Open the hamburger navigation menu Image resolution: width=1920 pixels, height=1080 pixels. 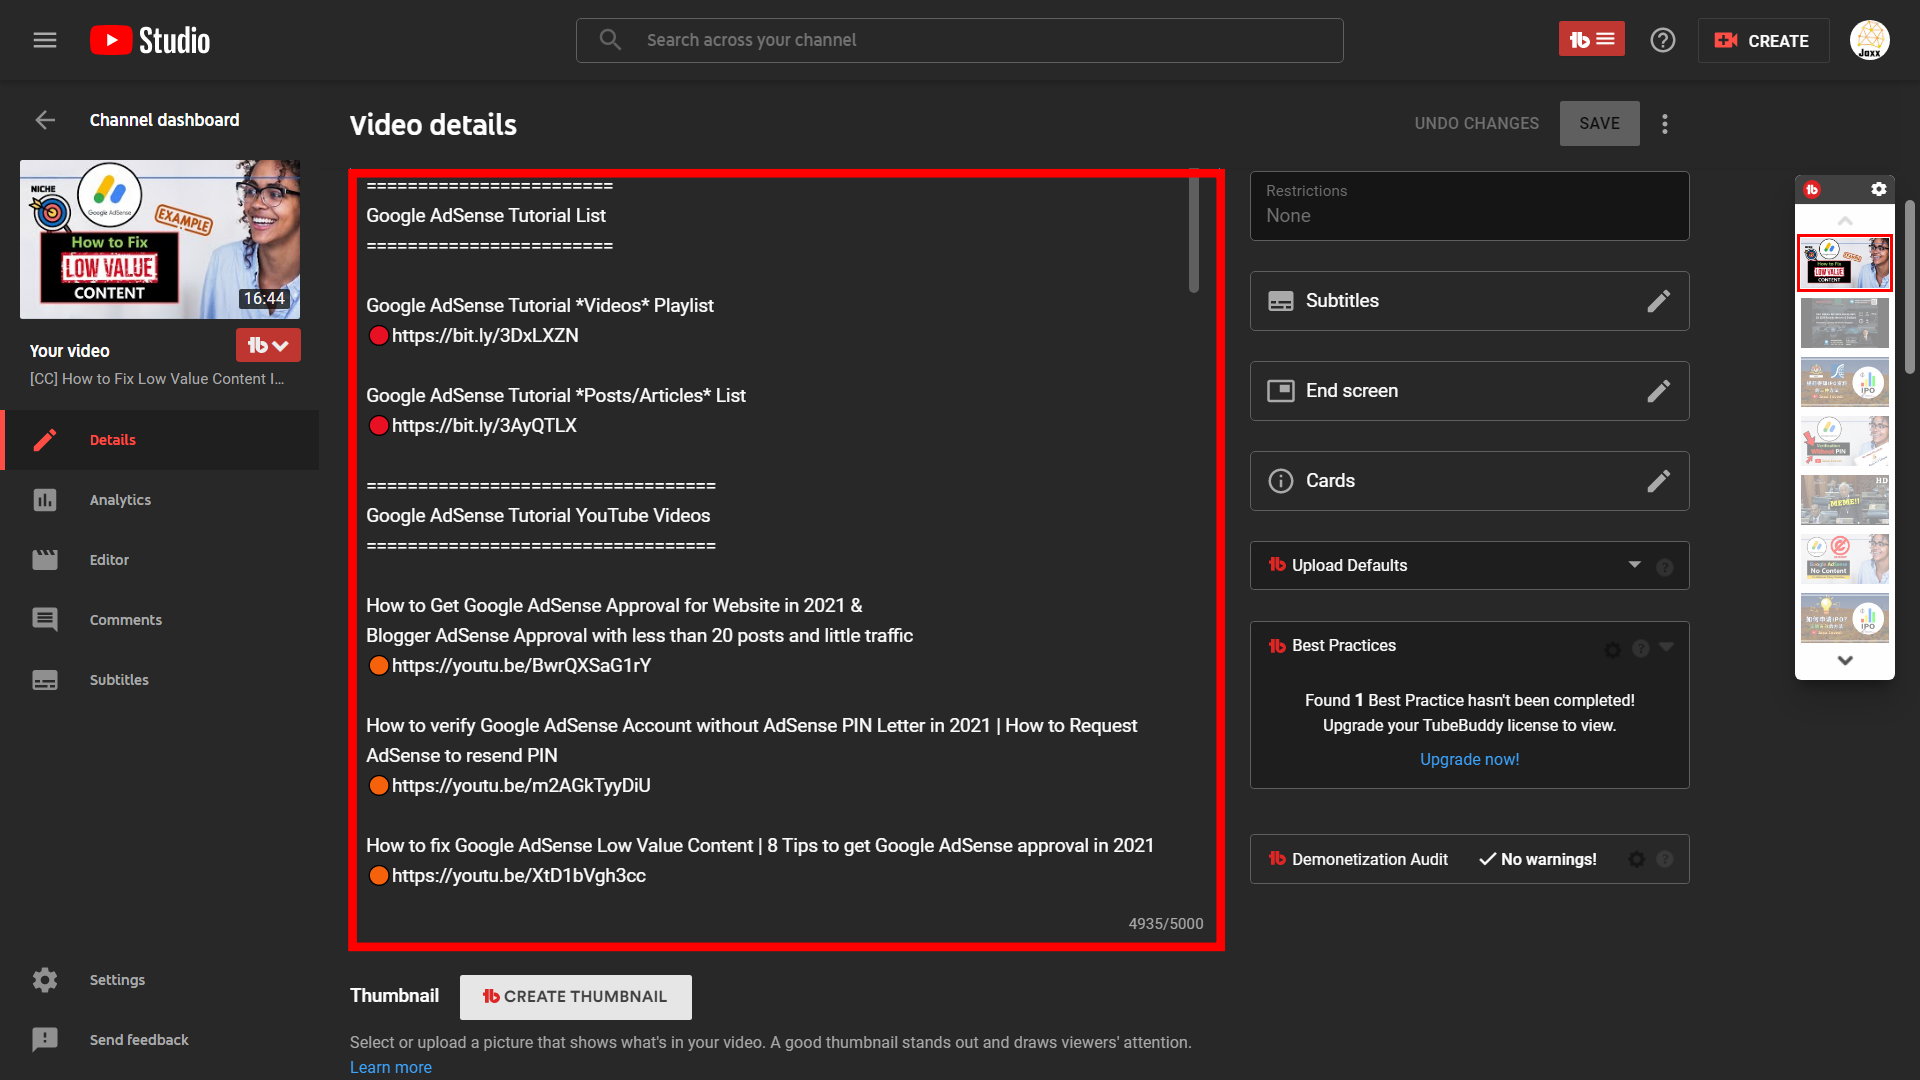(45, 40)
